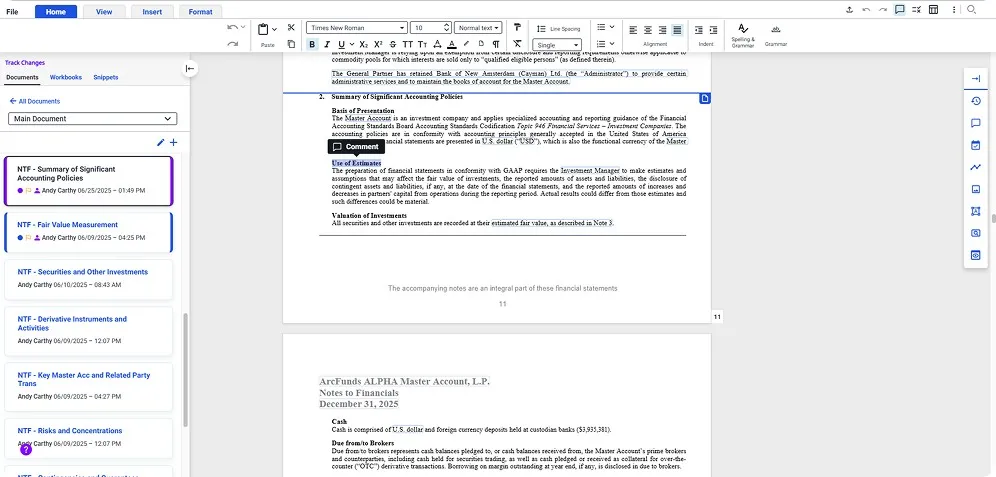Increase paragraph indent
The height and width of the screenshot is (477, 996).
pyautogui.click(x=713, y=30)
